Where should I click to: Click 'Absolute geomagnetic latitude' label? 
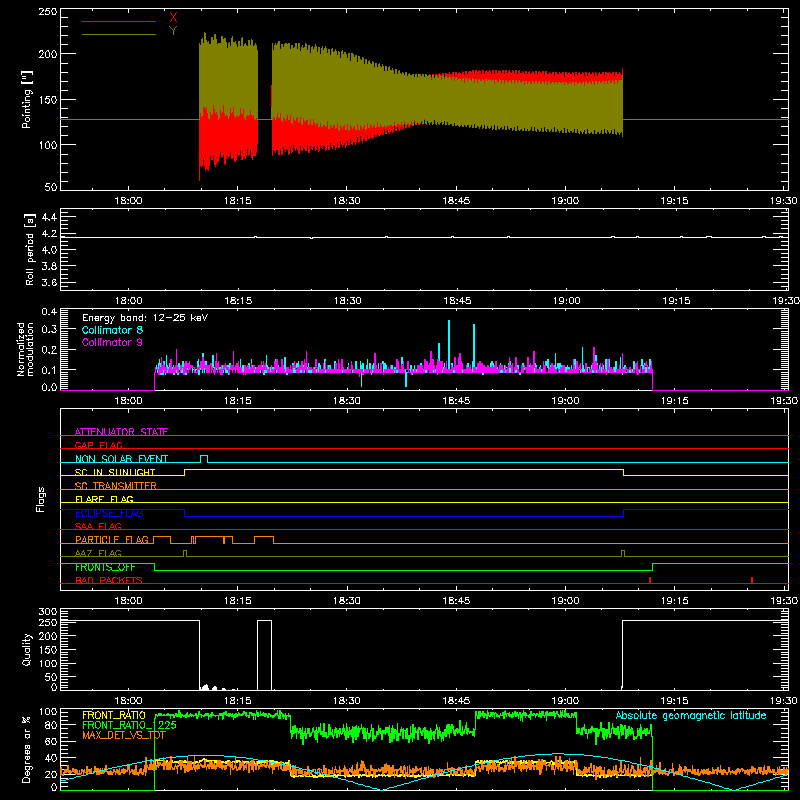coord(691,715)
